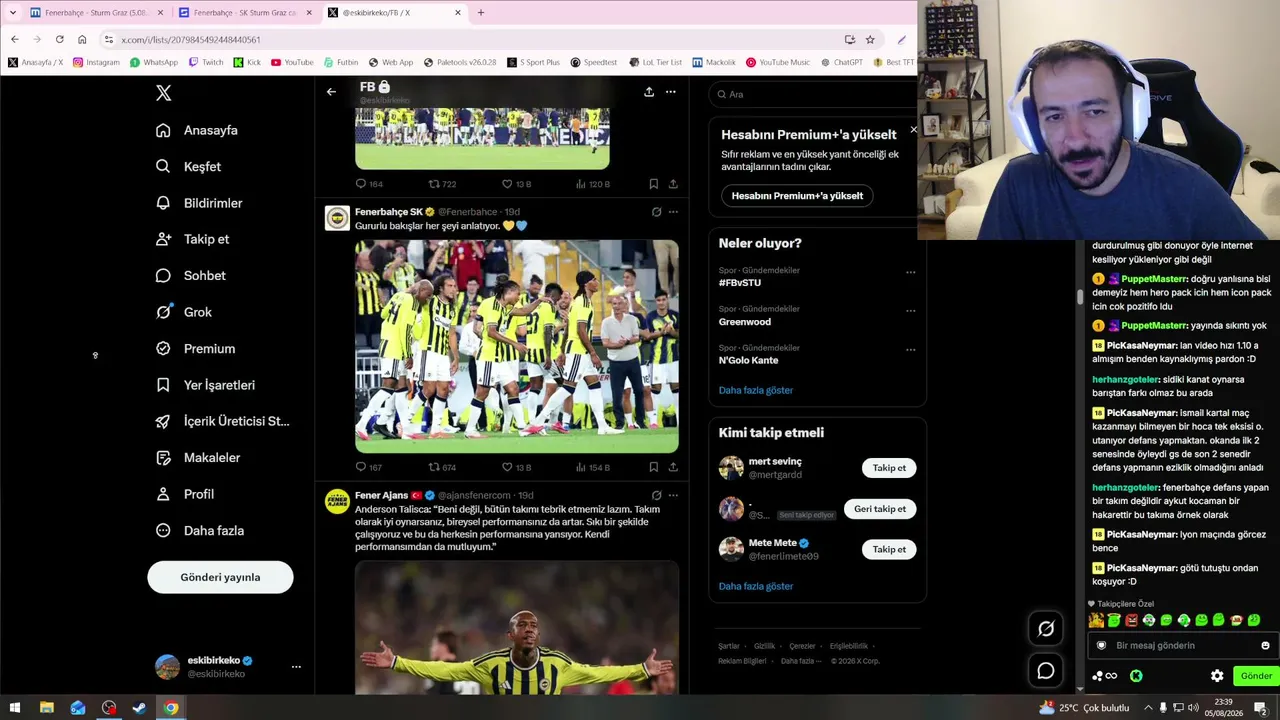Open the floating chat bubble button
Image resolution: width=1280 pixels, height=720 pixels.
pyautogui.click(x=1046, y=671)
